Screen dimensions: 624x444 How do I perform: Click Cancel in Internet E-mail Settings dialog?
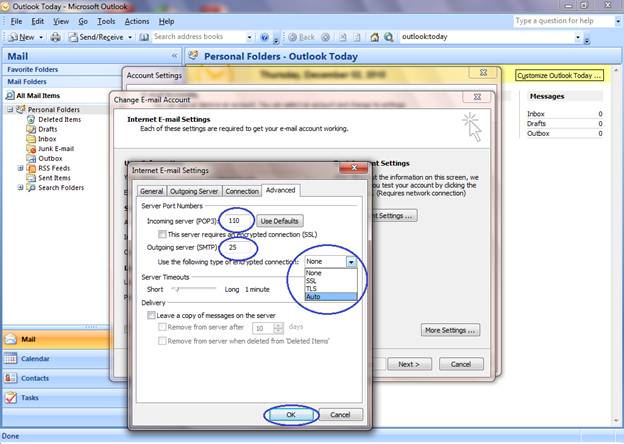(x=340, y=415)
